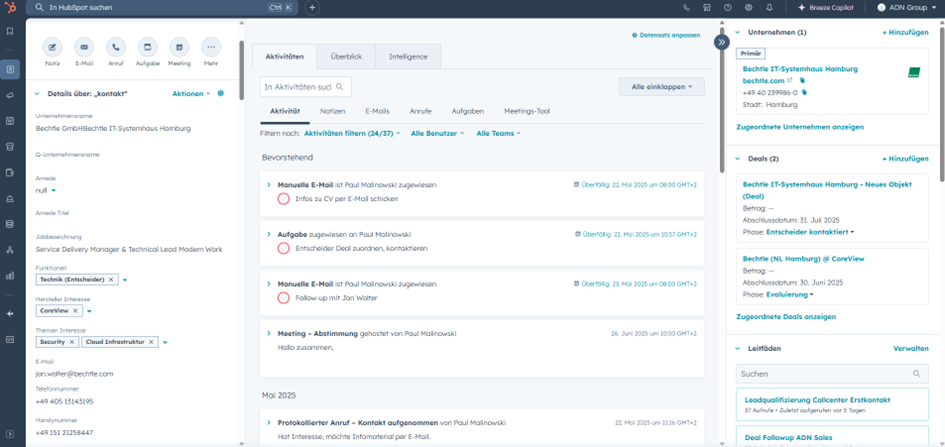
Task: Open the contacts icon in left sidebar
Action: 10,69
